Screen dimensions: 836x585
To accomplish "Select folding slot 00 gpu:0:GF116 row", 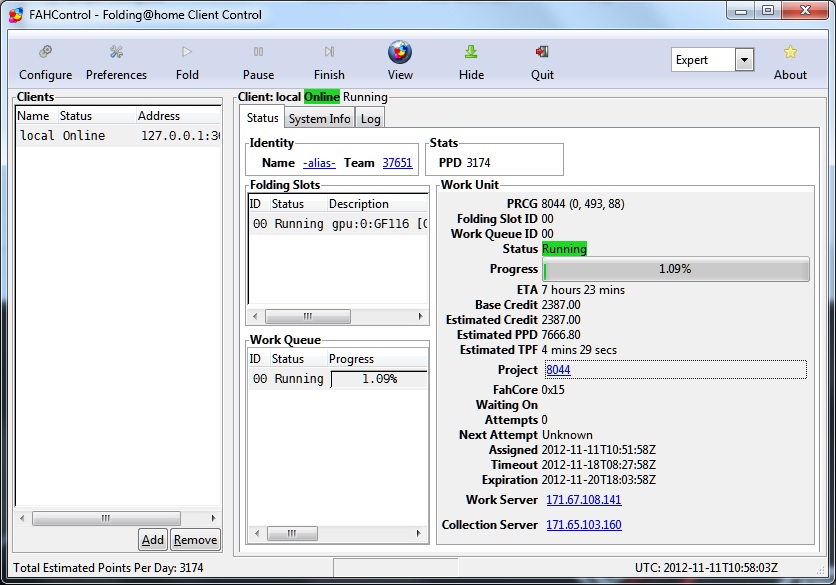I will 338,223.
